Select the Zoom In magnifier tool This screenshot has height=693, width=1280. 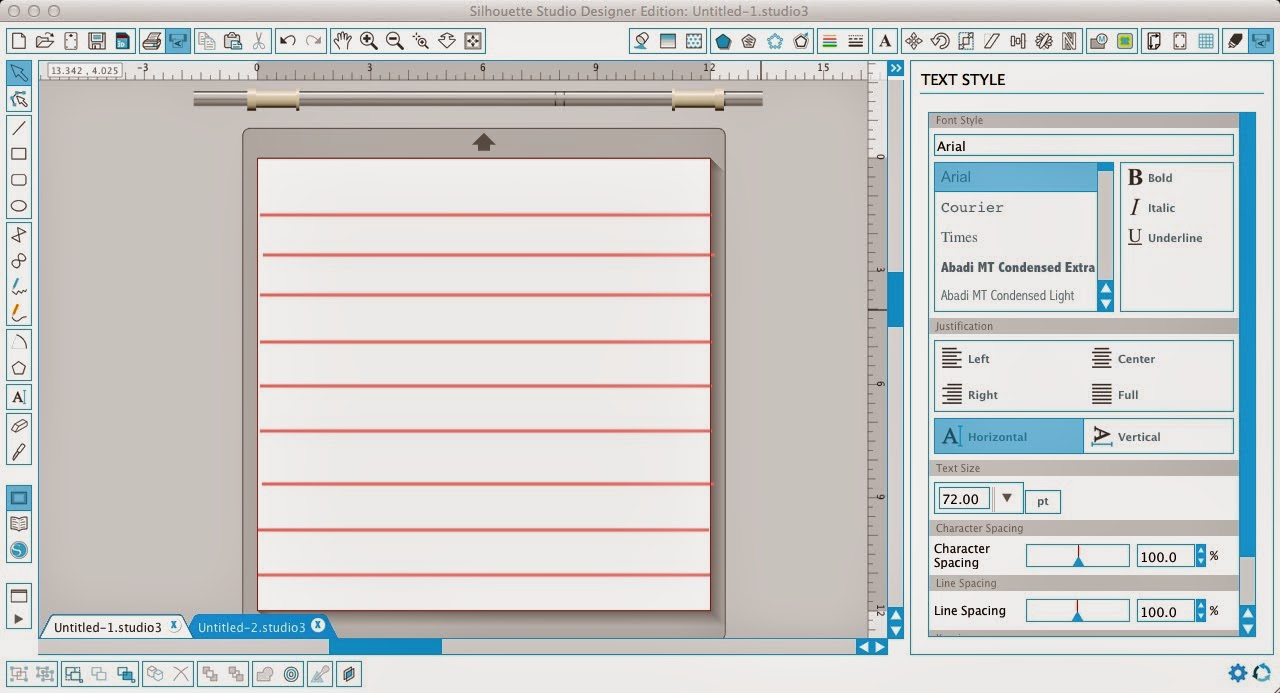click(368, 41)
